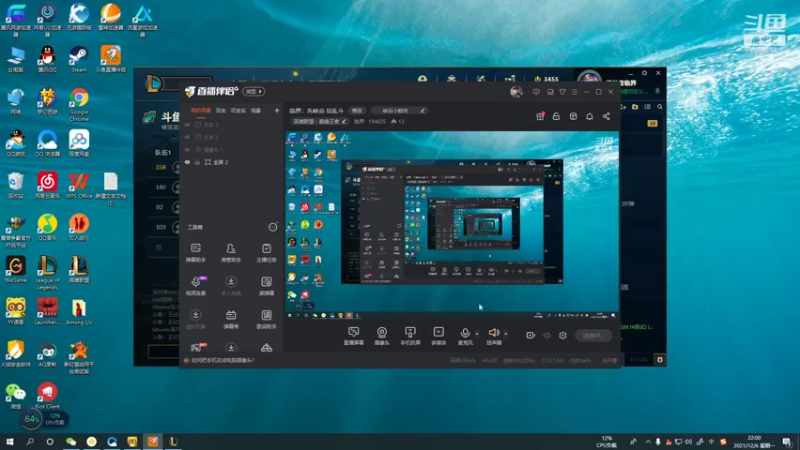Open the gift box icon with red badge
Screen dimensions: 800x450
(x=540, y=116)
